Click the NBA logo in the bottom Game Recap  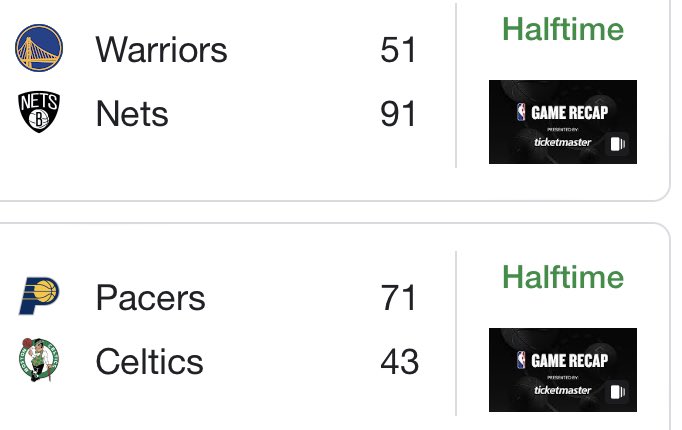tap(521, 360)
